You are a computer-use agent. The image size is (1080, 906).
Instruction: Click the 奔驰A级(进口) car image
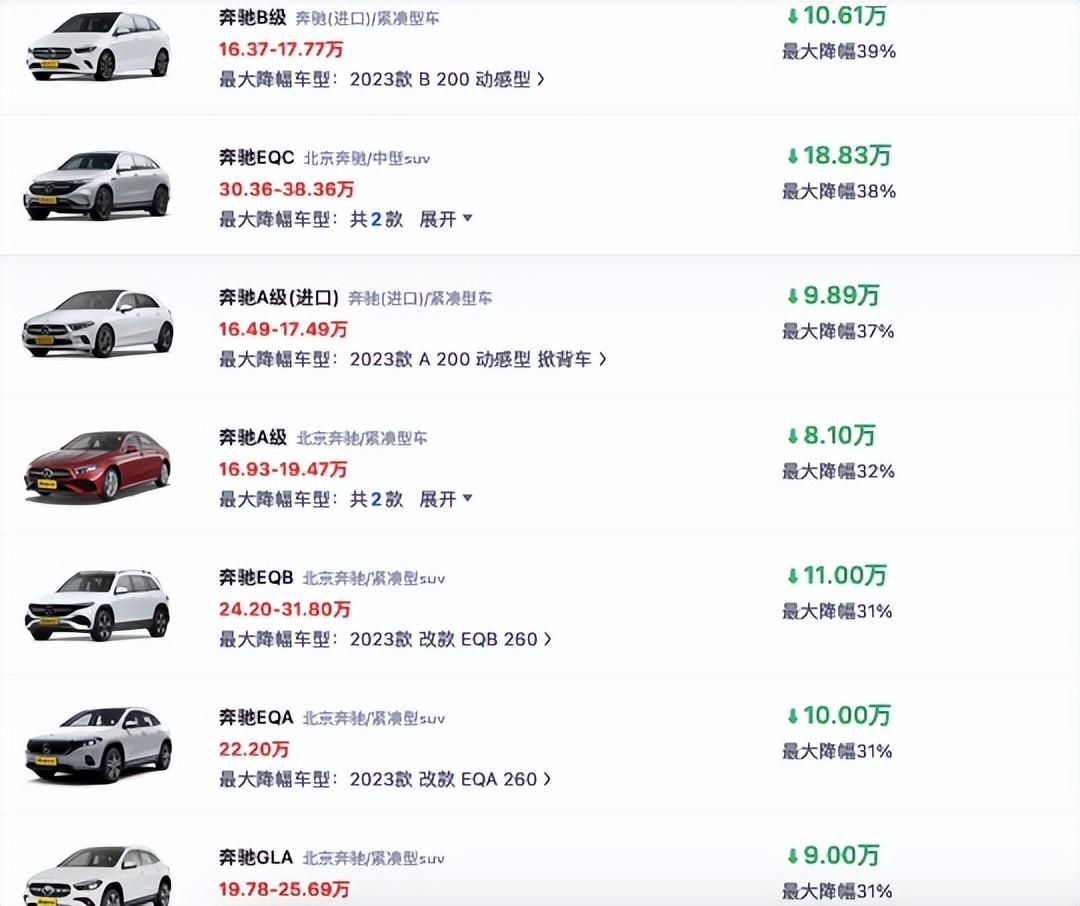[97, 323]
